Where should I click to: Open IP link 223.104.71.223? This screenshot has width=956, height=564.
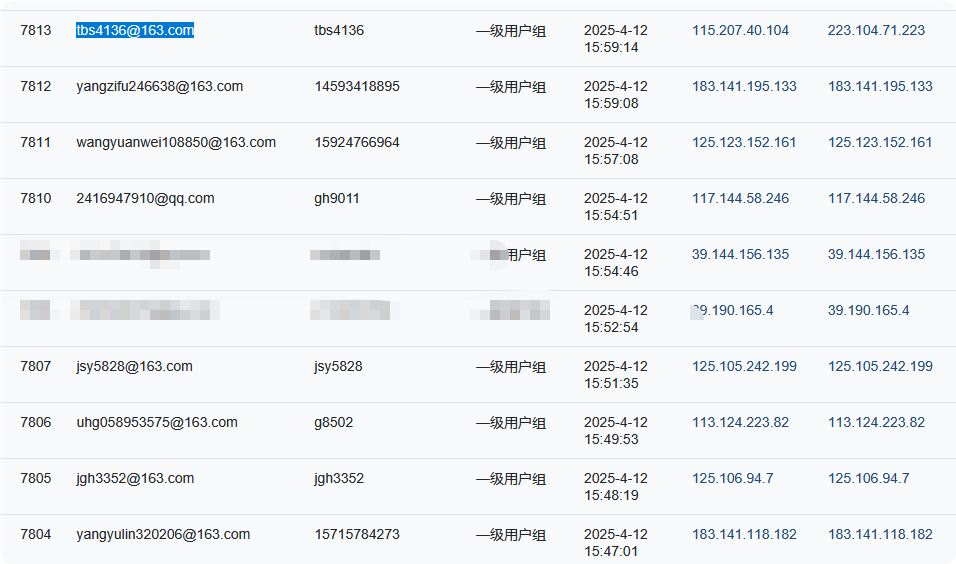coord(876,30)
